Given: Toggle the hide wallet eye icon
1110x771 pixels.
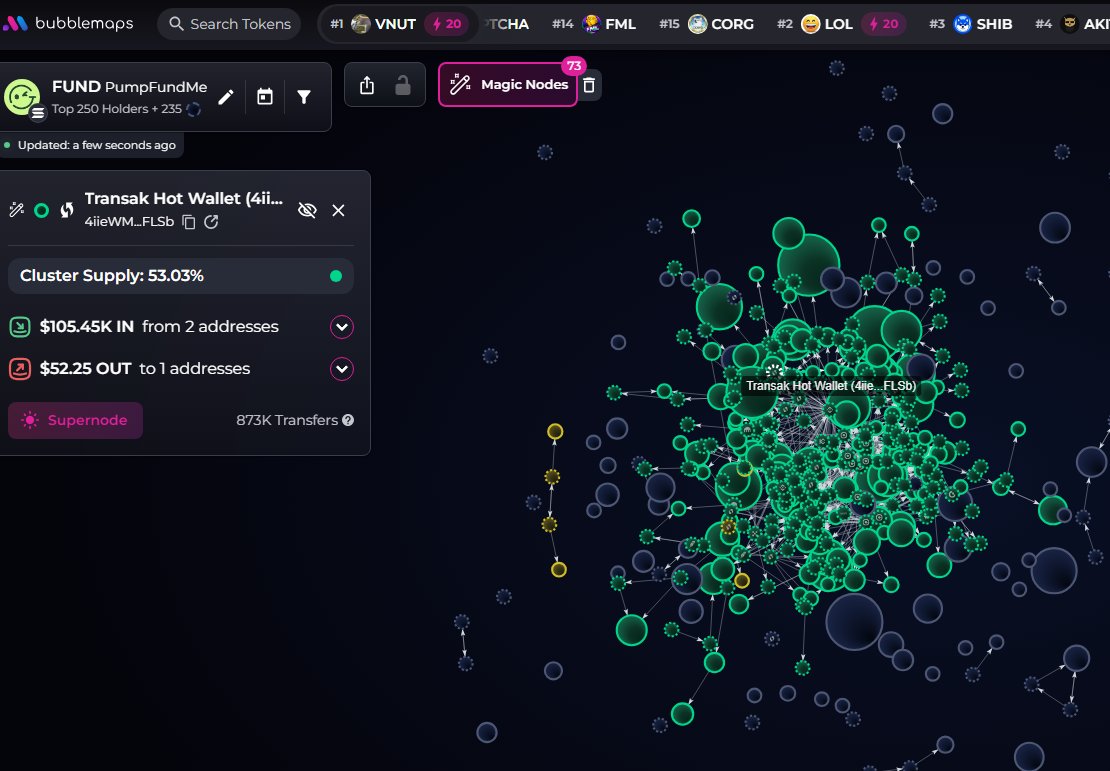Looking at the screenshot, I should [x=307, y=210].
